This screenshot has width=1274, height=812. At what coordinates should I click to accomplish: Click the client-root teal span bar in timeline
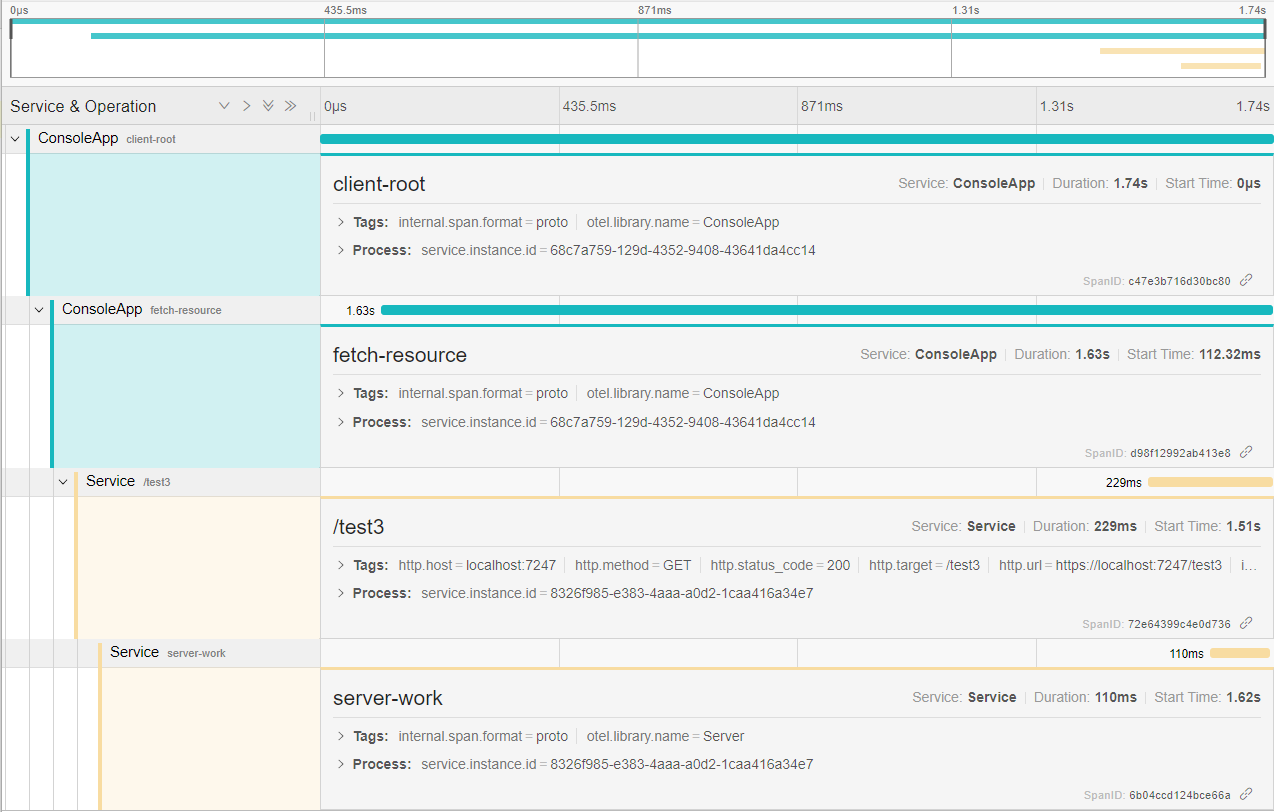coord(796,139)
